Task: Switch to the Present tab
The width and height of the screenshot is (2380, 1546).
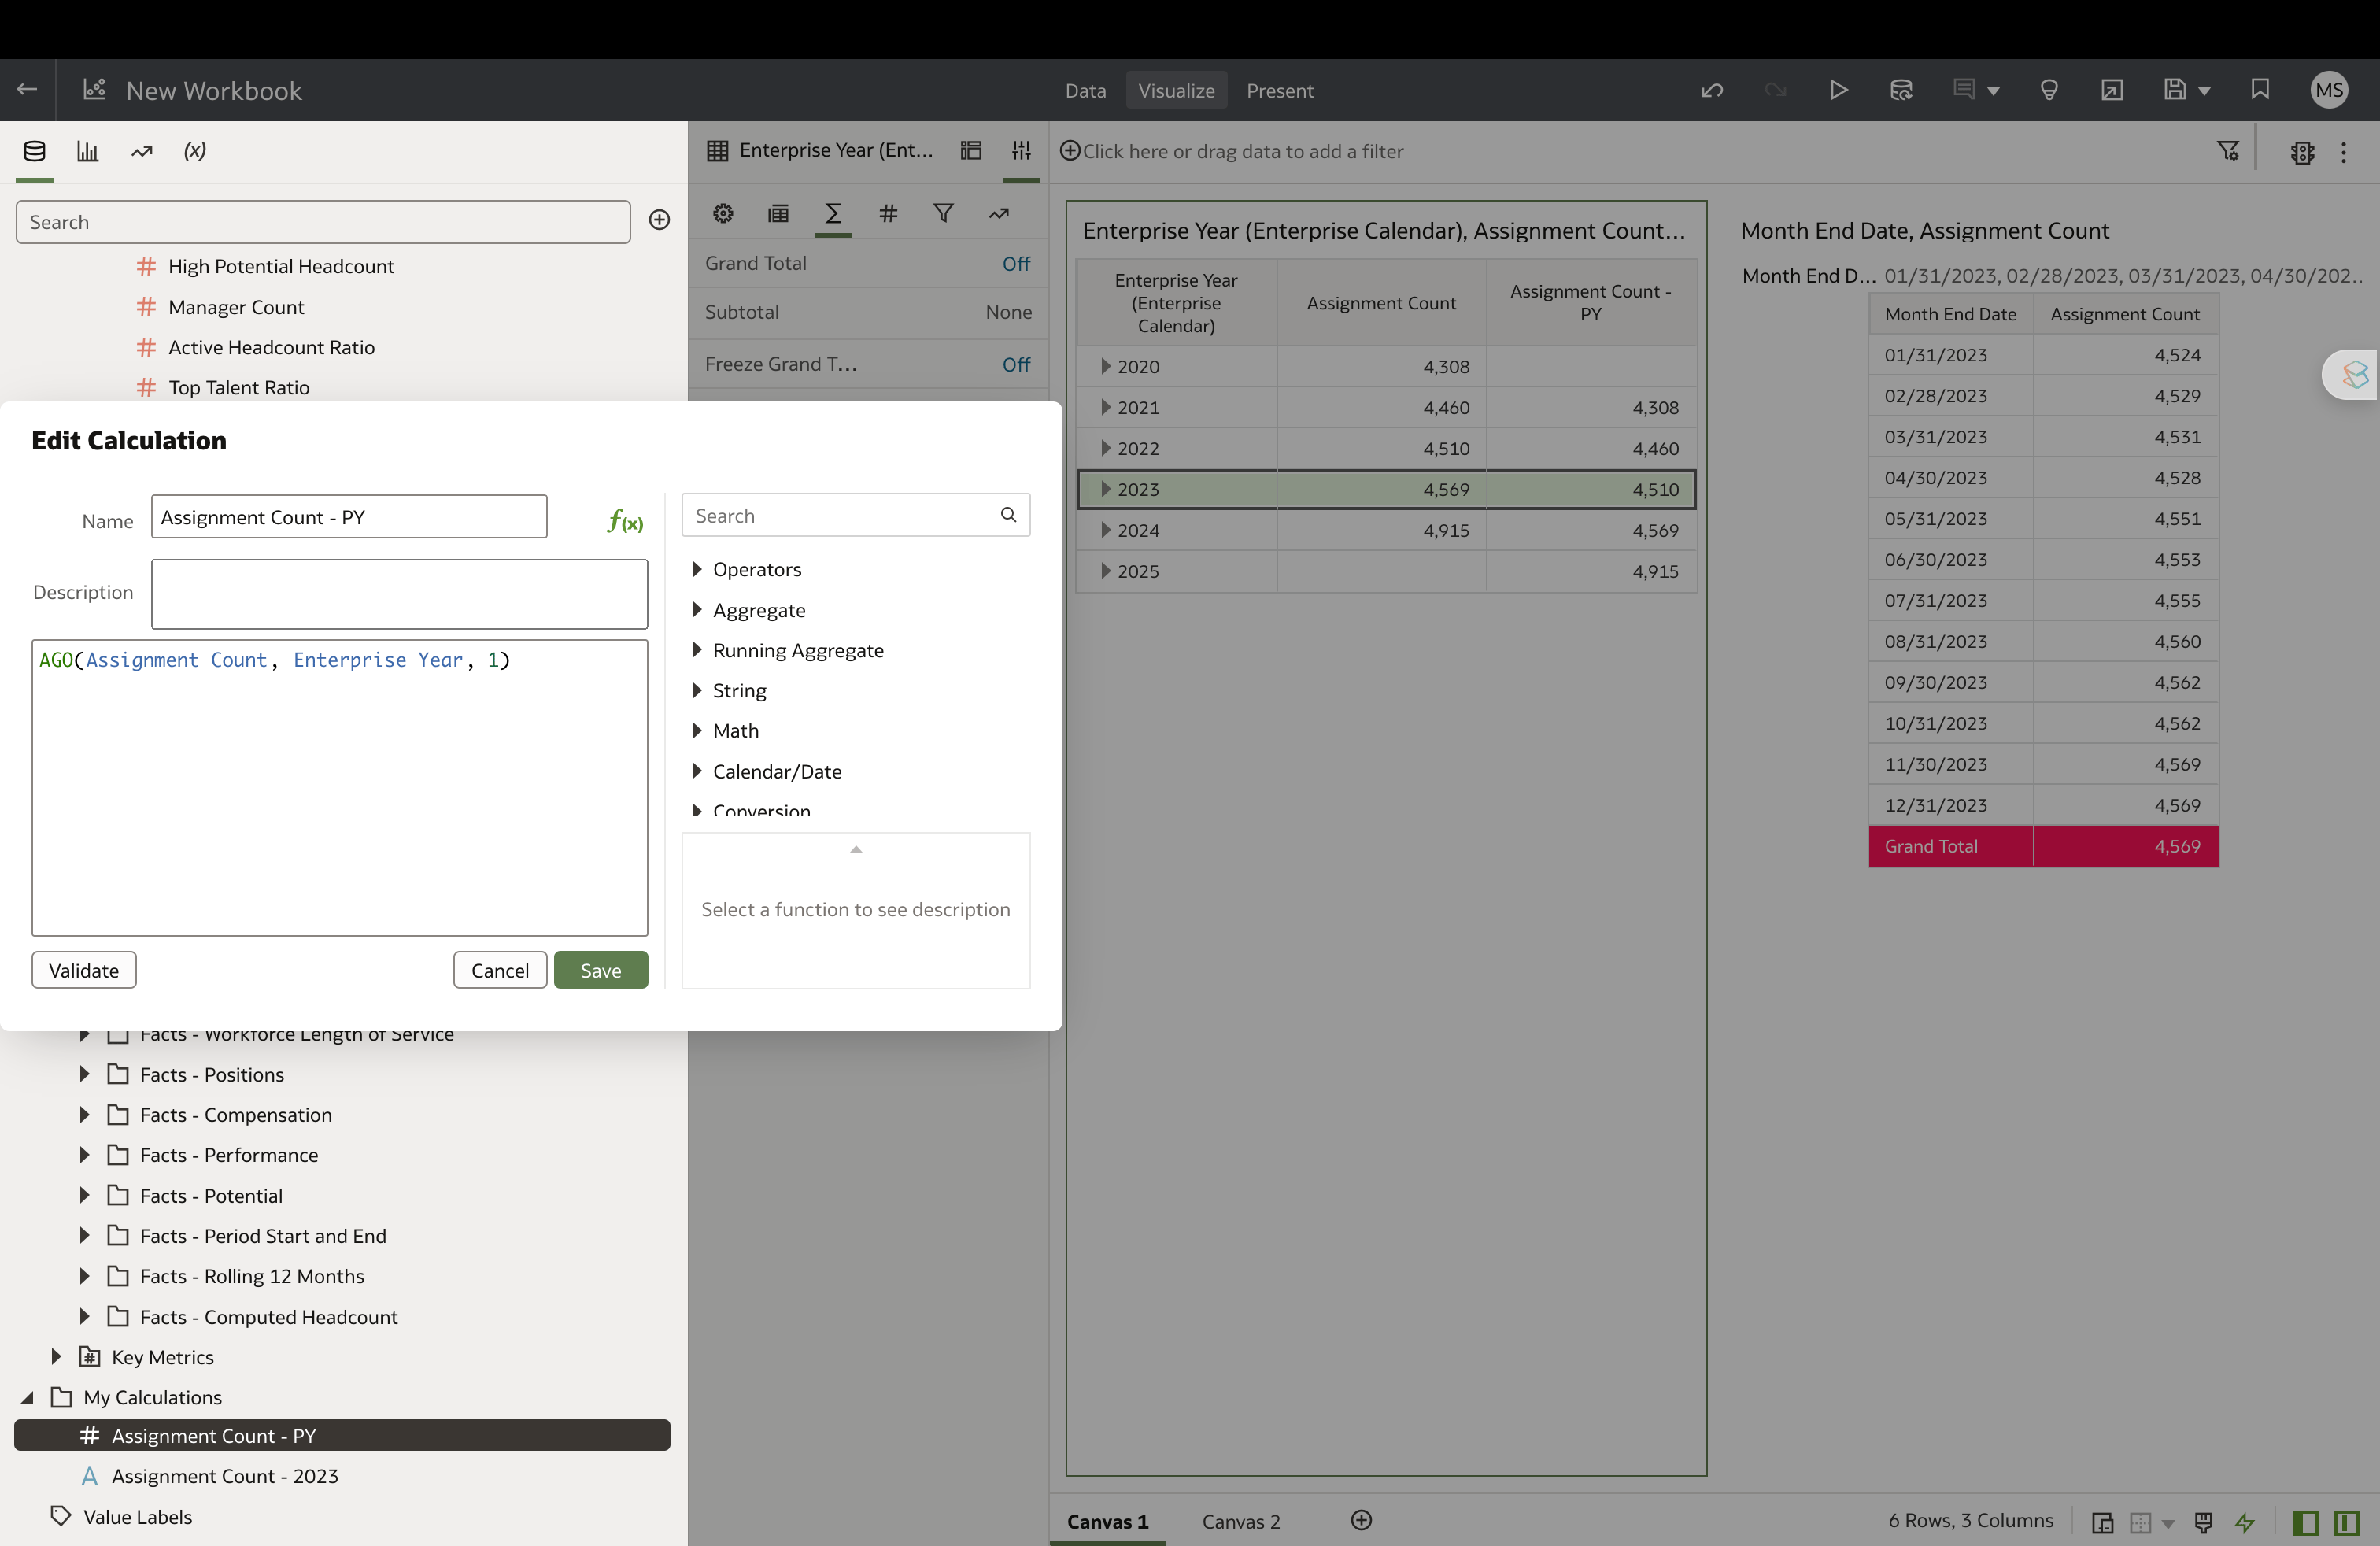Action: point(1279,90)
